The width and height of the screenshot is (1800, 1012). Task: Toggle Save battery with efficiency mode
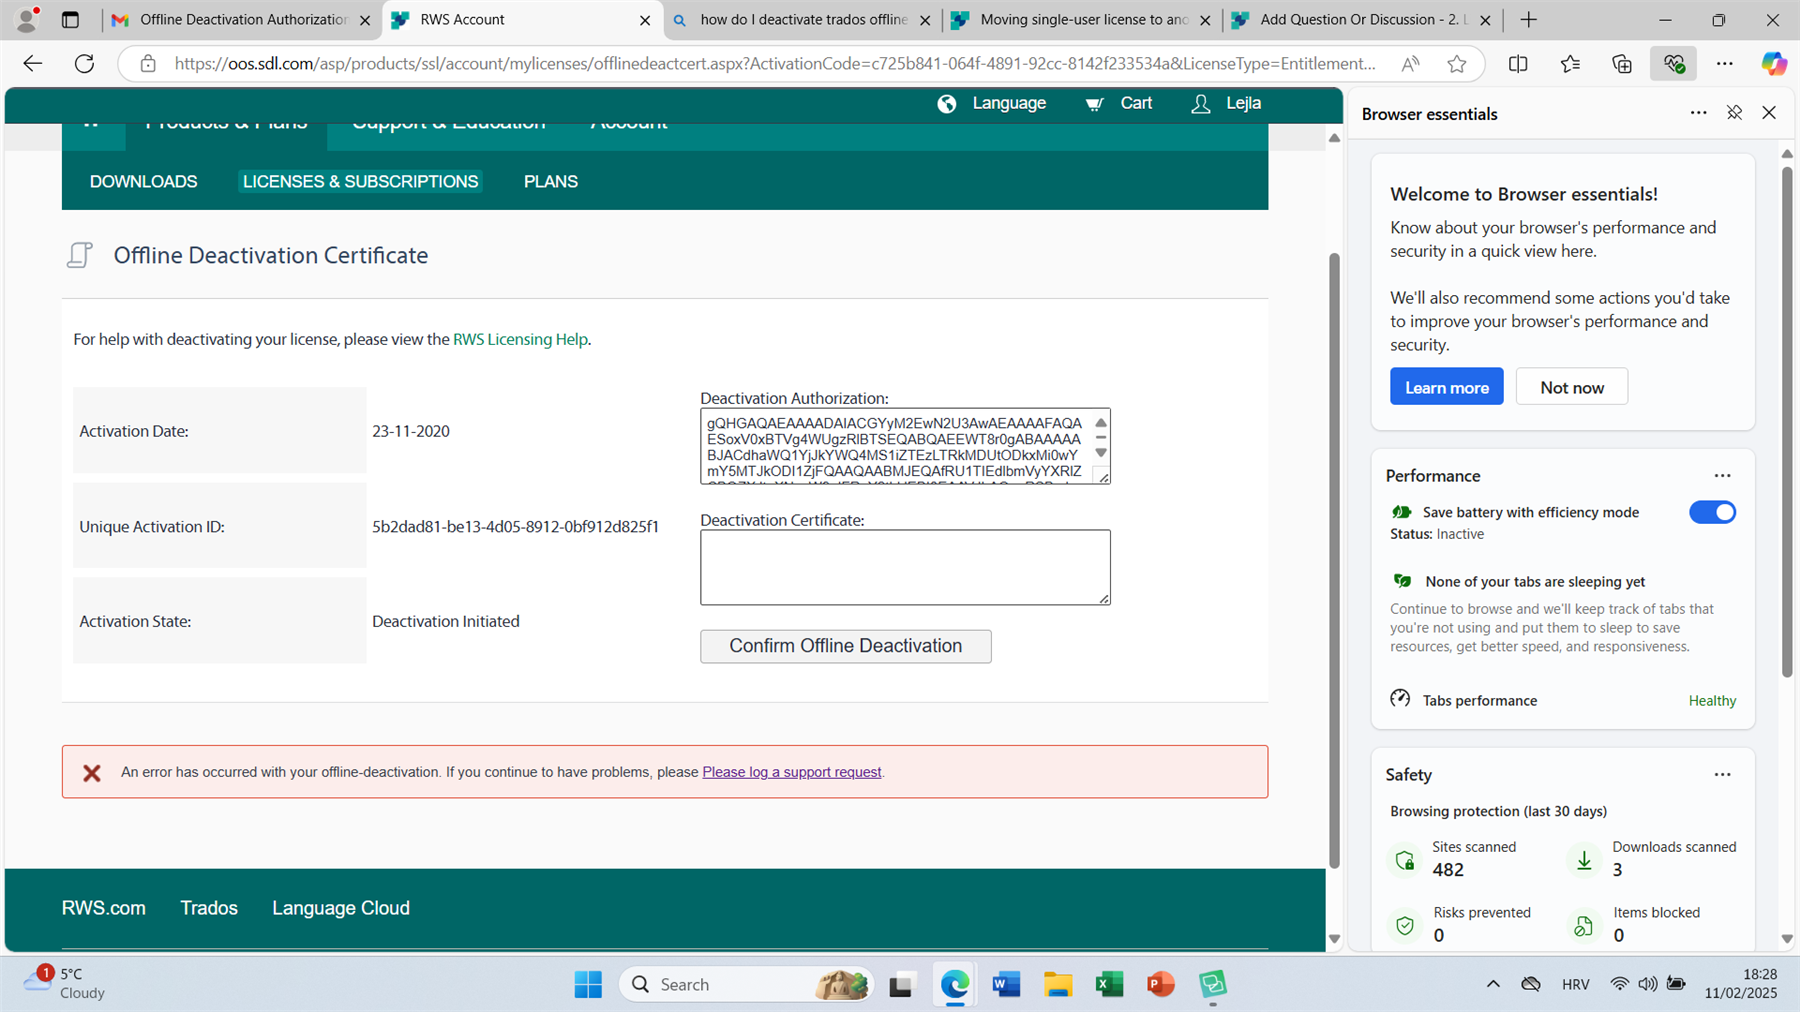[x=1712, y=512]
